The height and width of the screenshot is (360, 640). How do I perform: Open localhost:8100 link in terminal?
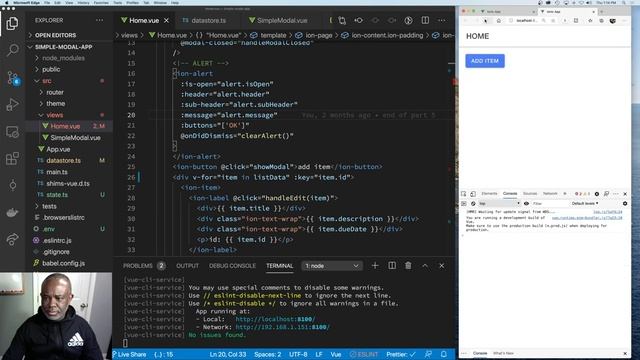(x=275, y=319)
